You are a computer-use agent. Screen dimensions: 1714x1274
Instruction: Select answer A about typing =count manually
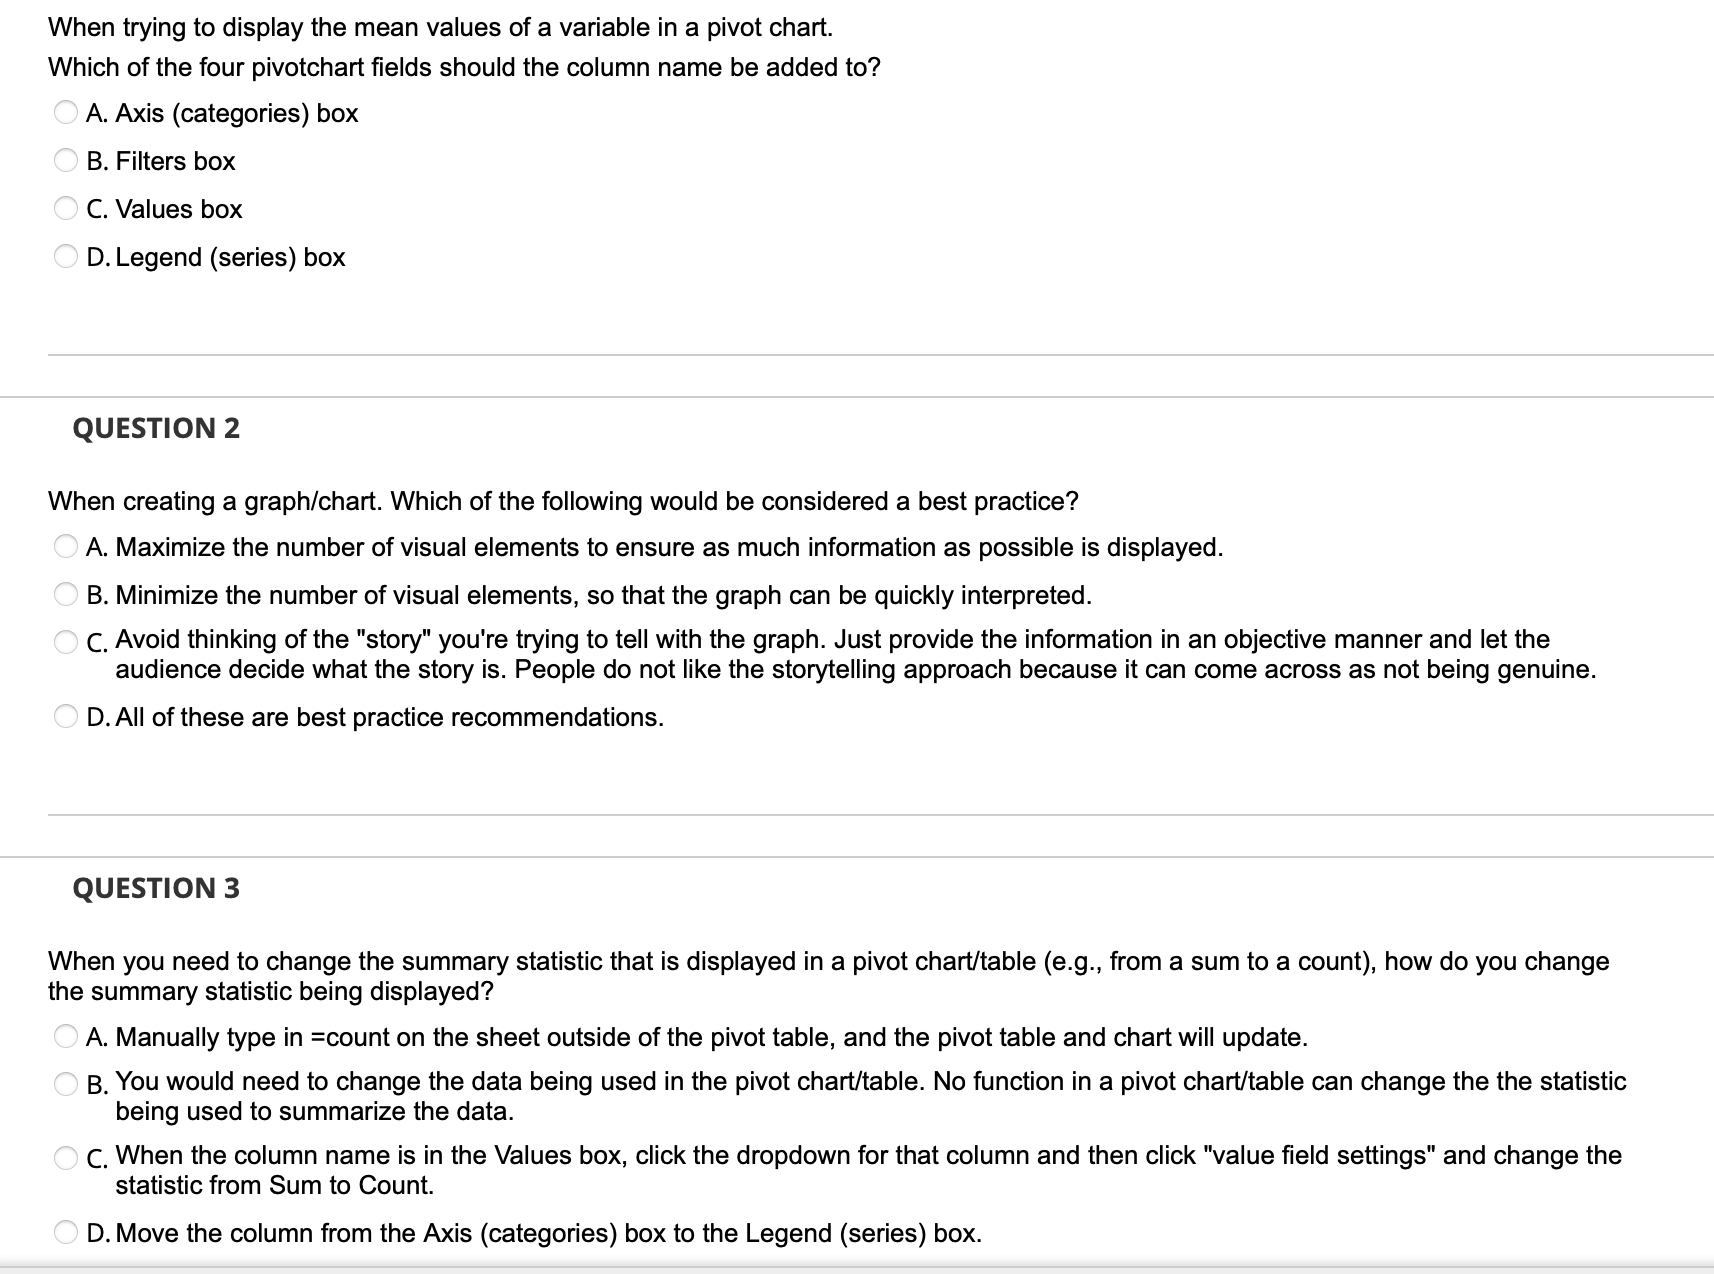click(x=65, y=1037)
